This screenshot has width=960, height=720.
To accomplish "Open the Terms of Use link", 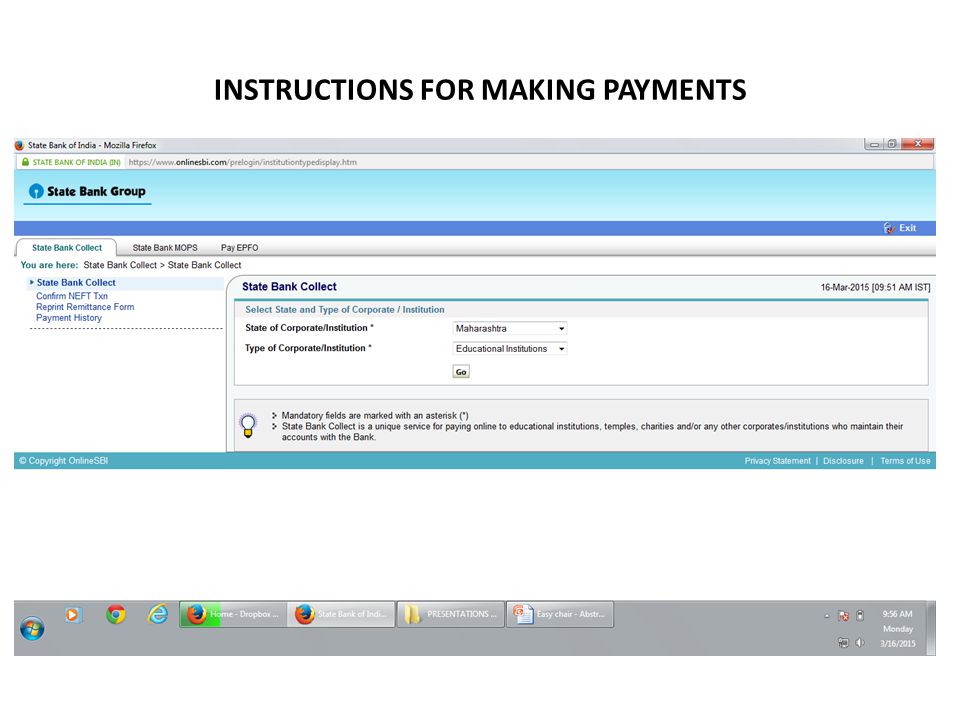I will (905, 461).
